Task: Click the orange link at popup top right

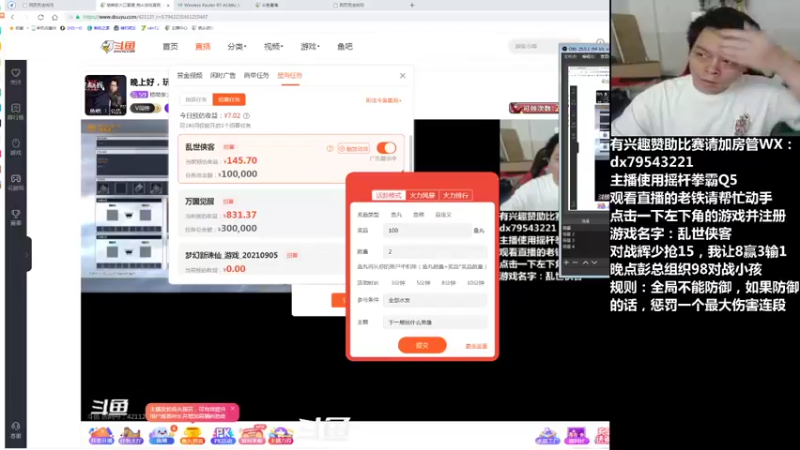Action: click(x=384, y=101)
